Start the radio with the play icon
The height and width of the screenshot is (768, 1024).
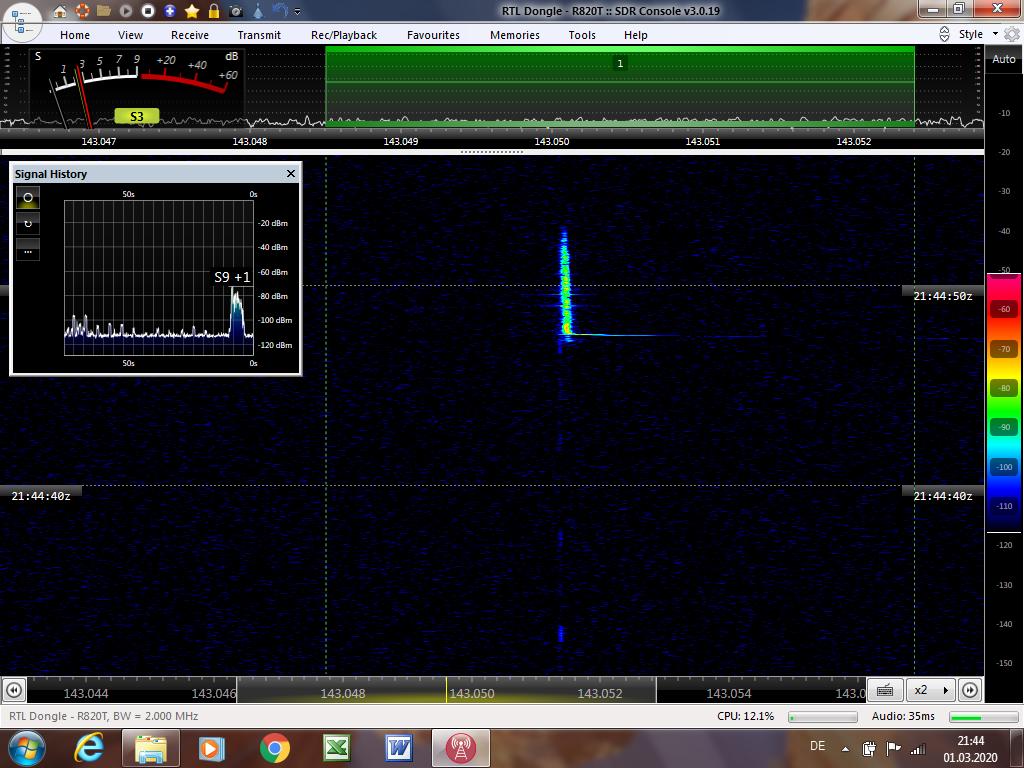click(x=126, y=10)
